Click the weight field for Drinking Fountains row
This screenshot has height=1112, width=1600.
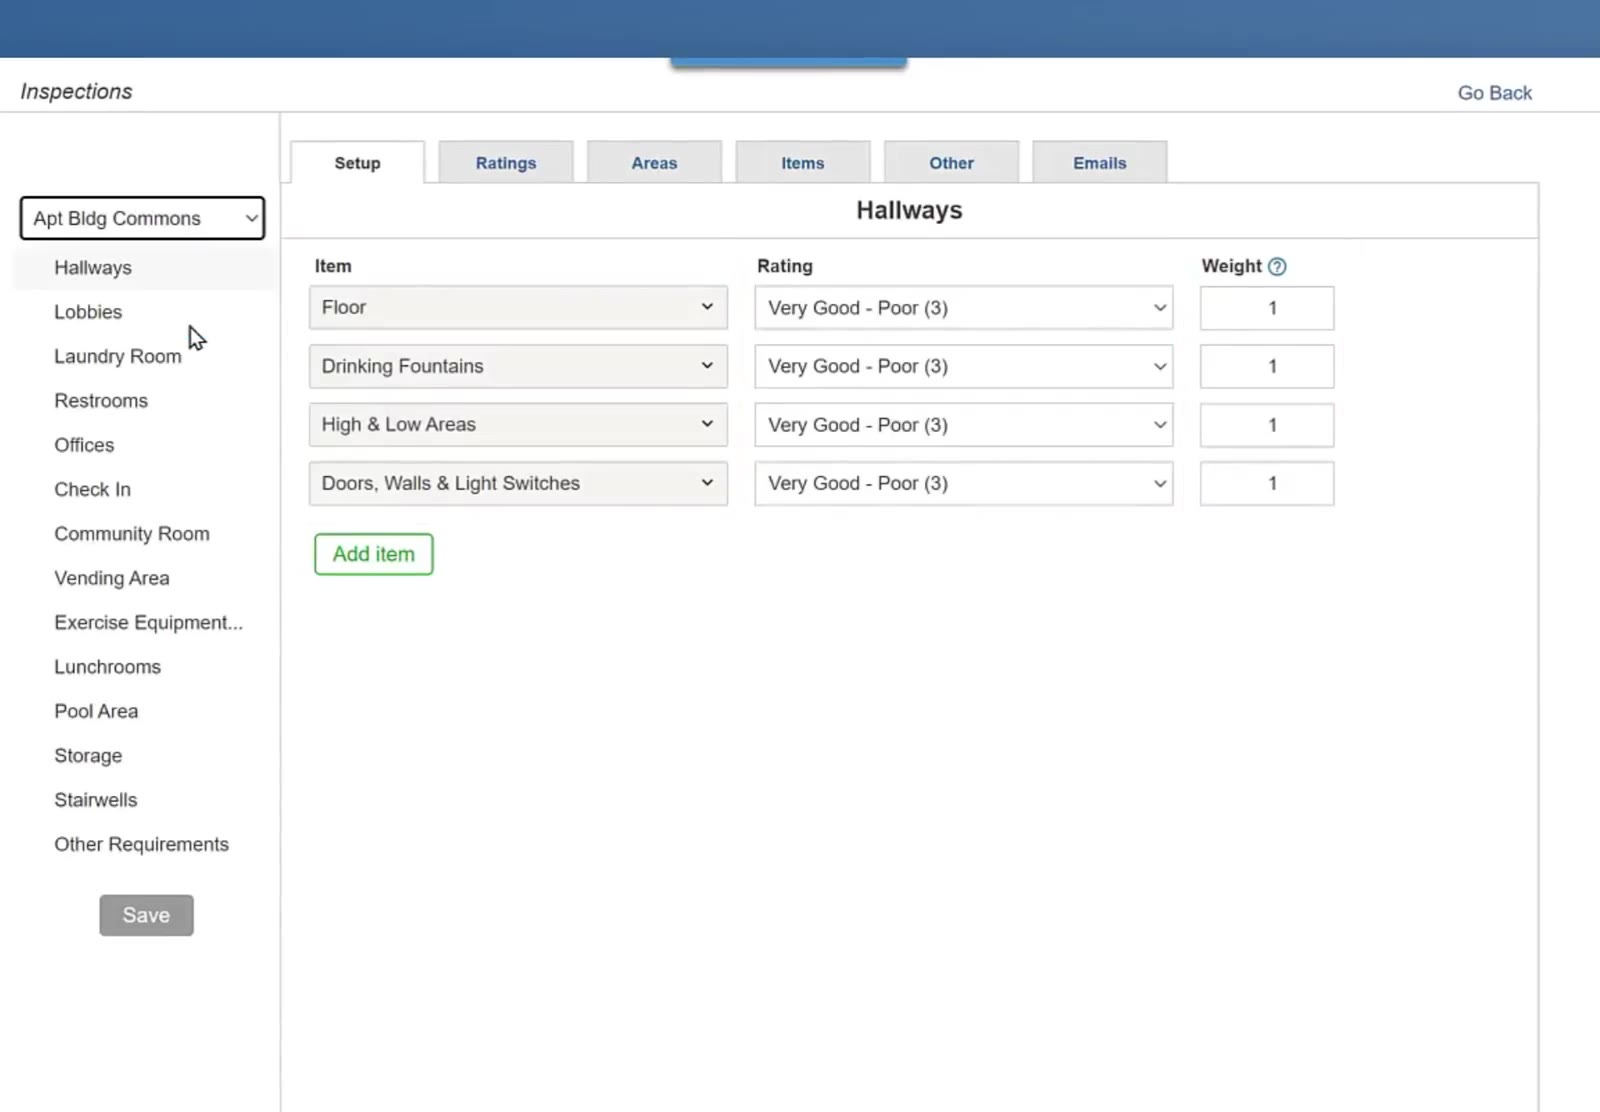click(1267, 366)
